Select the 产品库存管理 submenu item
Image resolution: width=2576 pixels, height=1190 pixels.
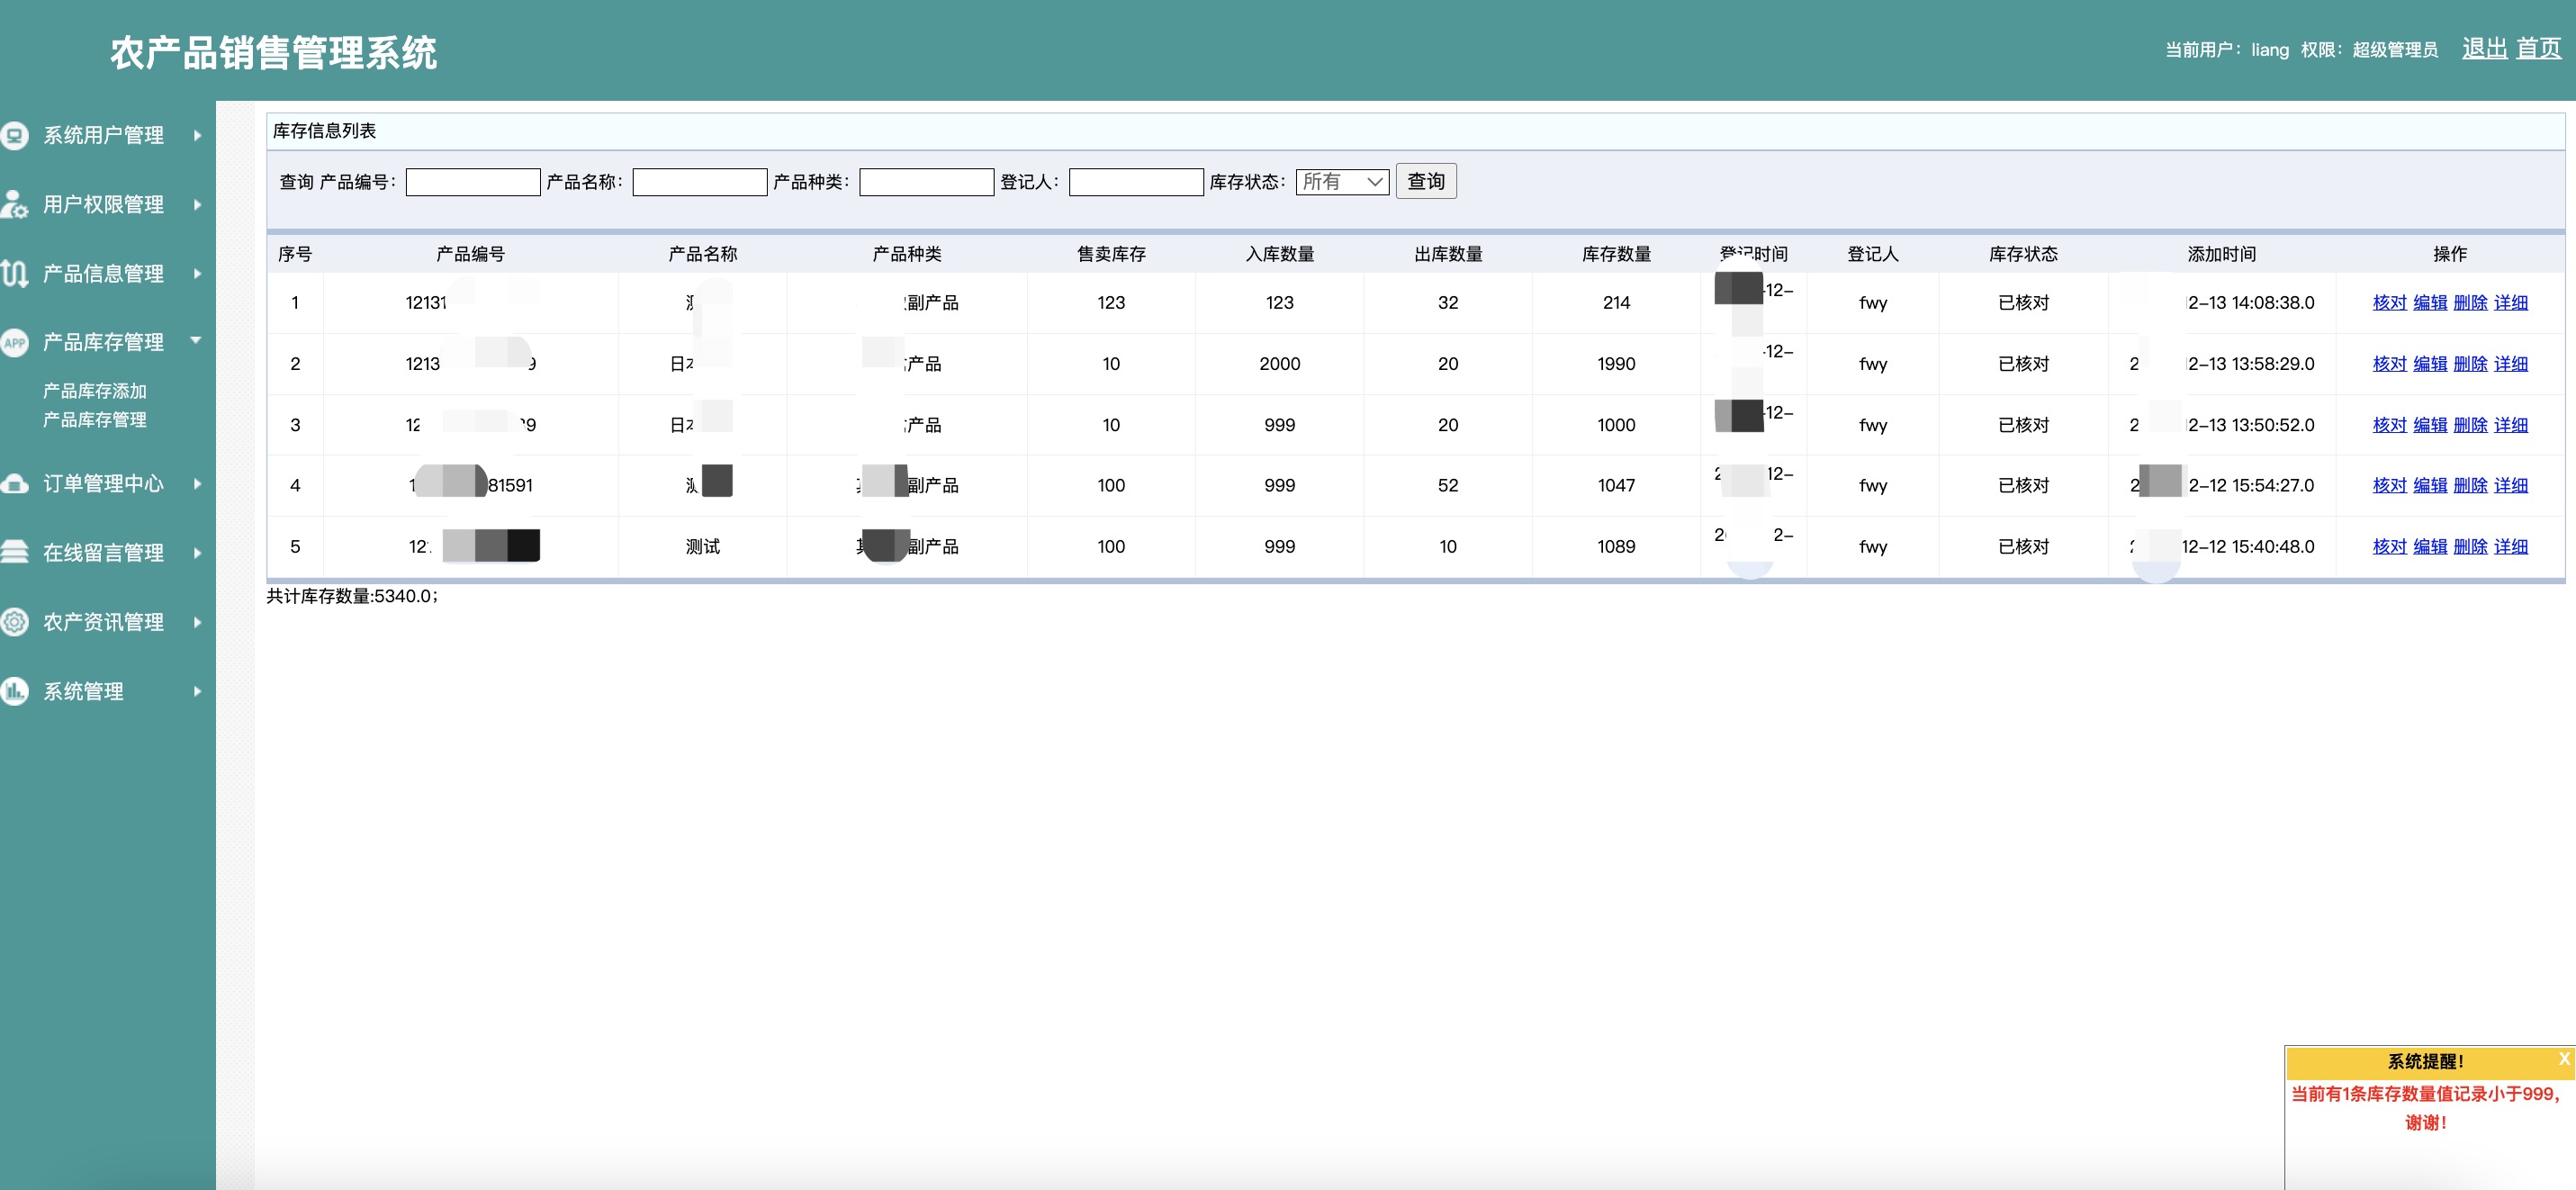(x=95, y=420)
